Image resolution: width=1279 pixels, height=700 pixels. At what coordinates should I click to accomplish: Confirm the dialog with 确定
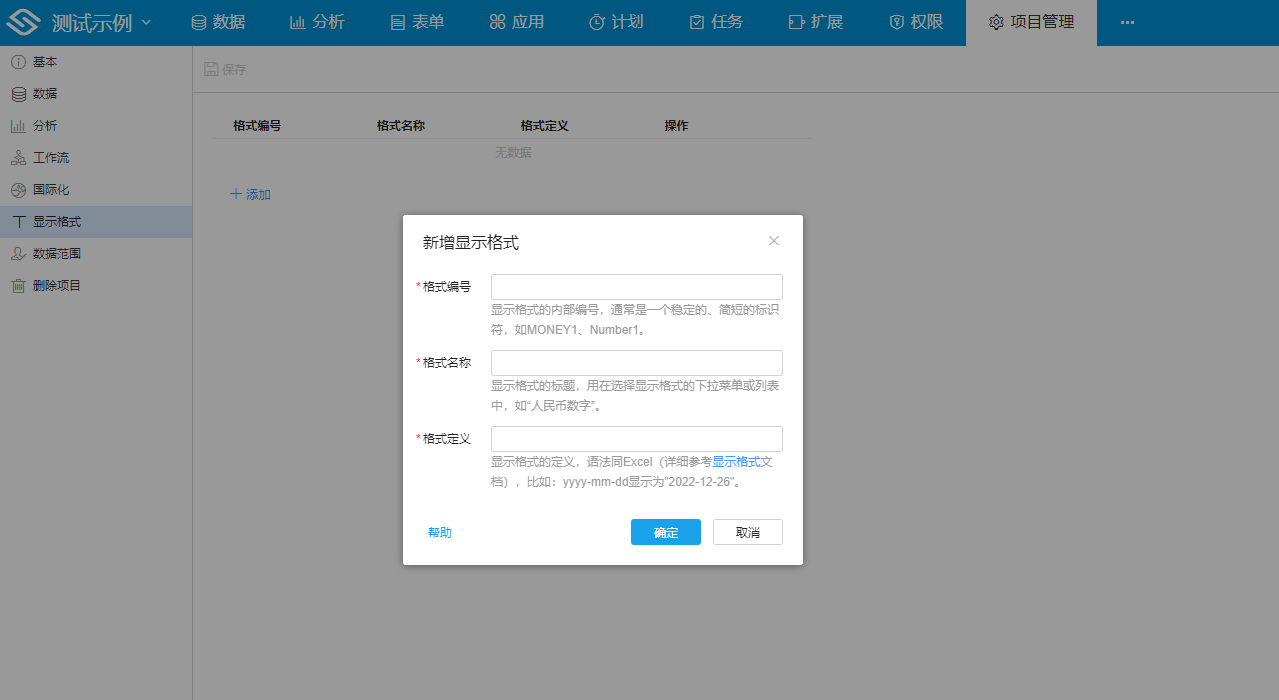point(665,531)
